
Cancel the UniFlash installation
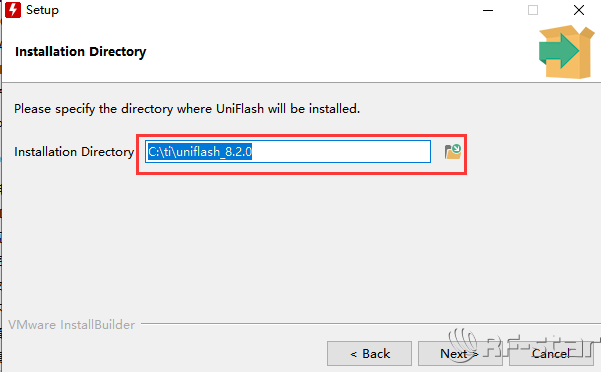point(551,353)
